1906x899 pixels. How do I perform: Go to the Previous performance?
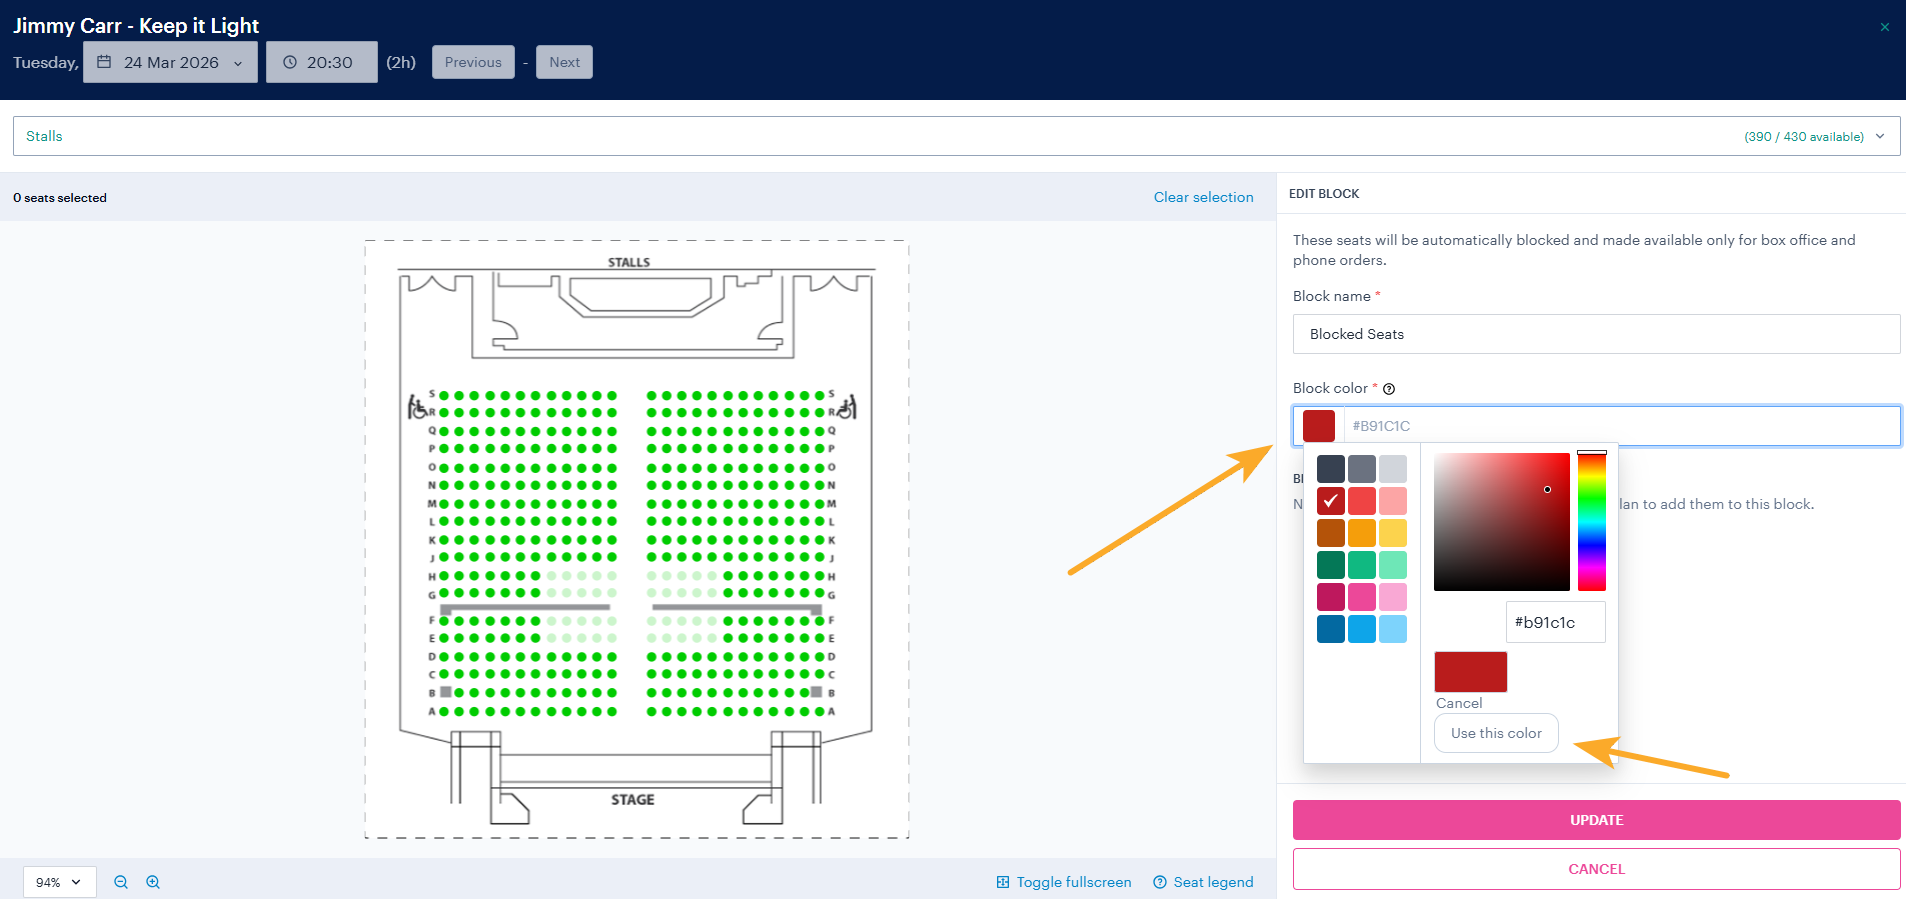click(x=473, y=62)
